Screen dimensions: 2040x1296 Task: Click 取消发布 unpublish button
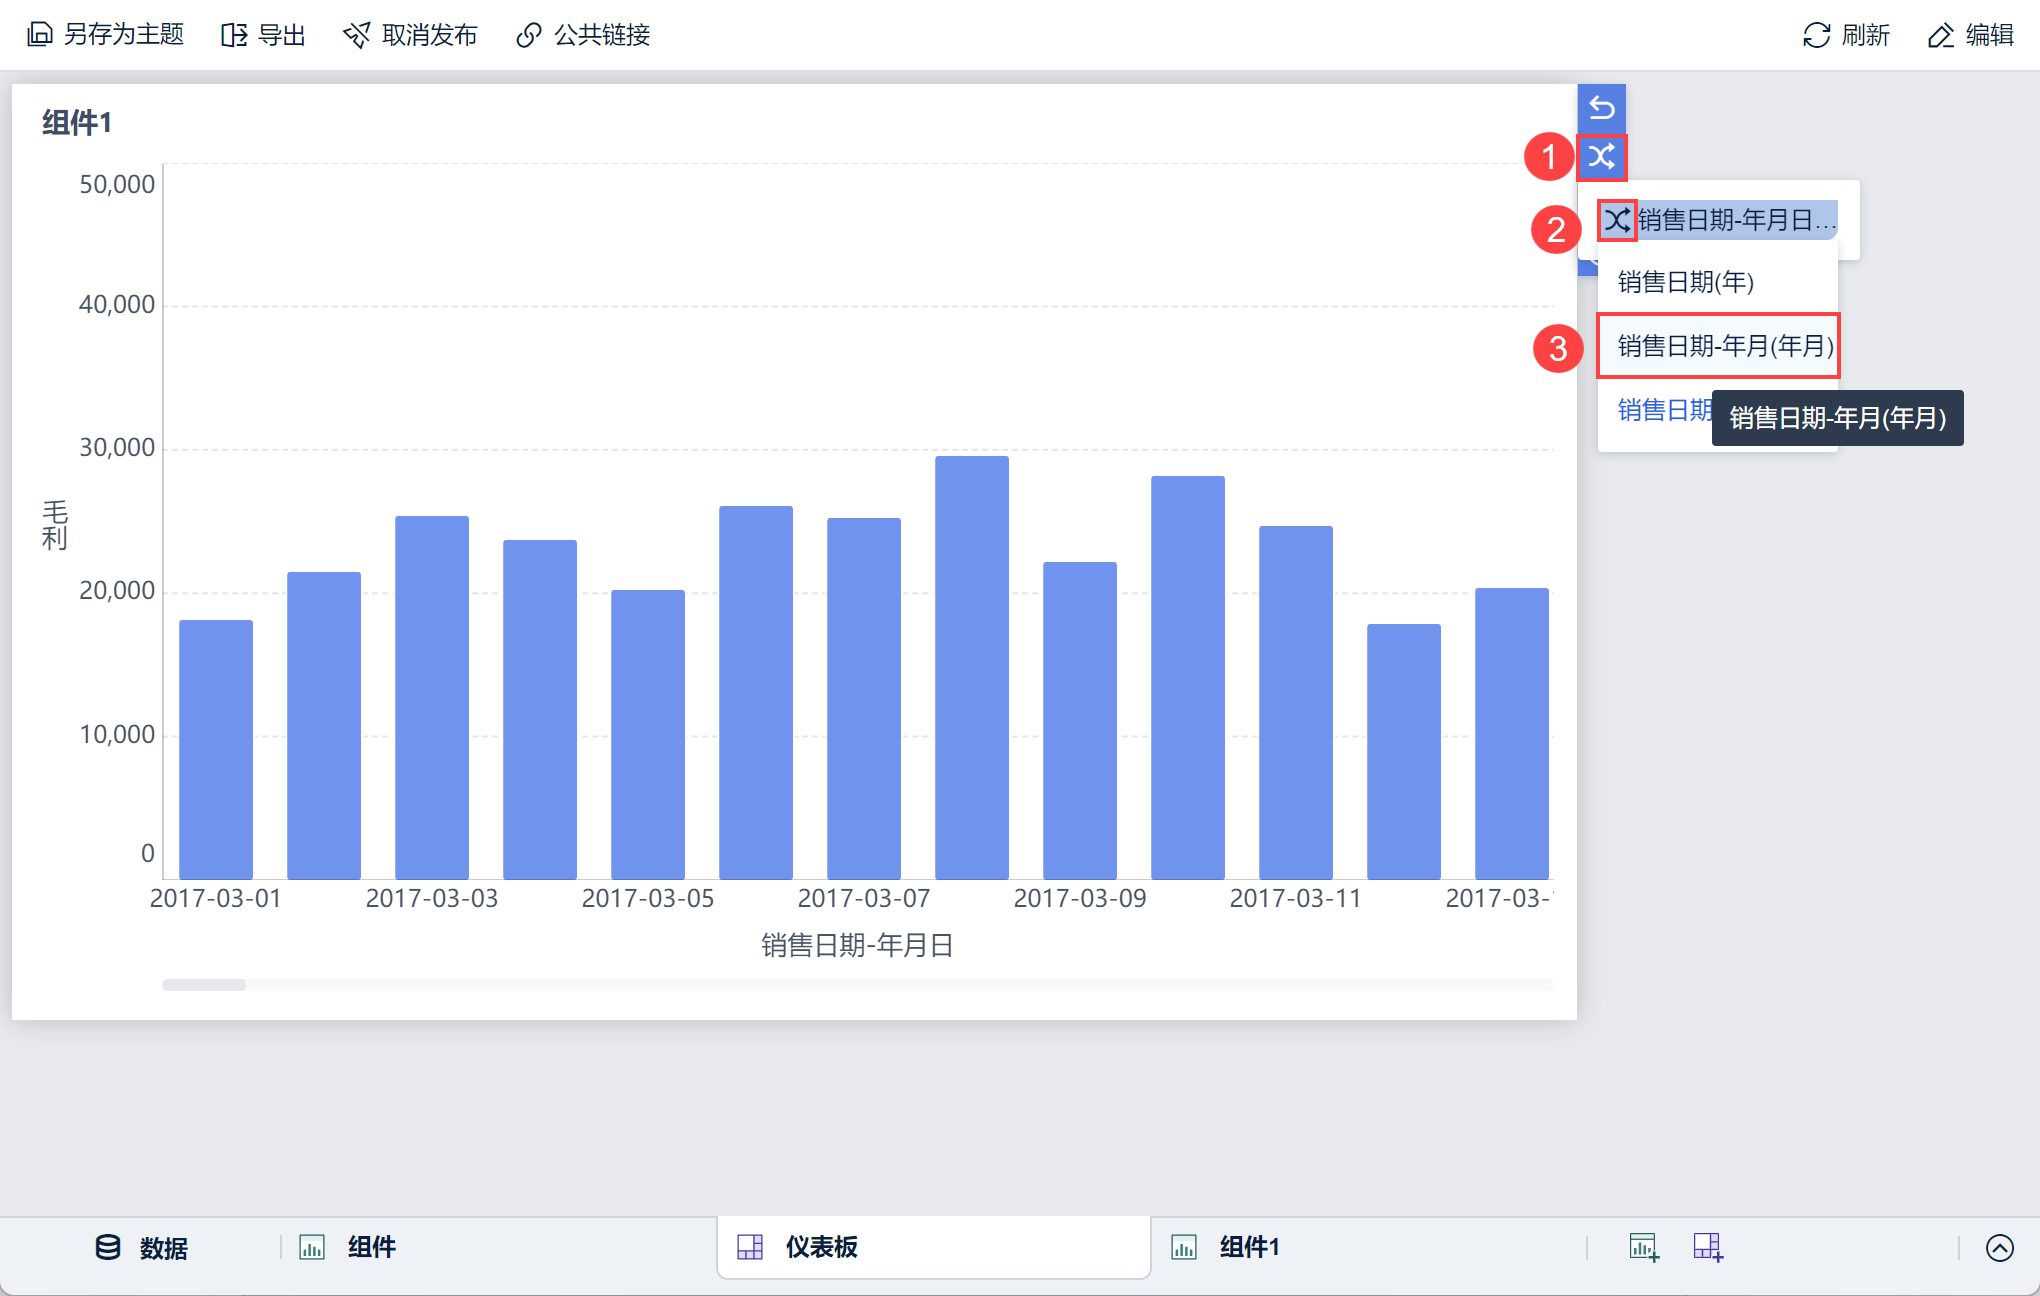coord(410,35)
